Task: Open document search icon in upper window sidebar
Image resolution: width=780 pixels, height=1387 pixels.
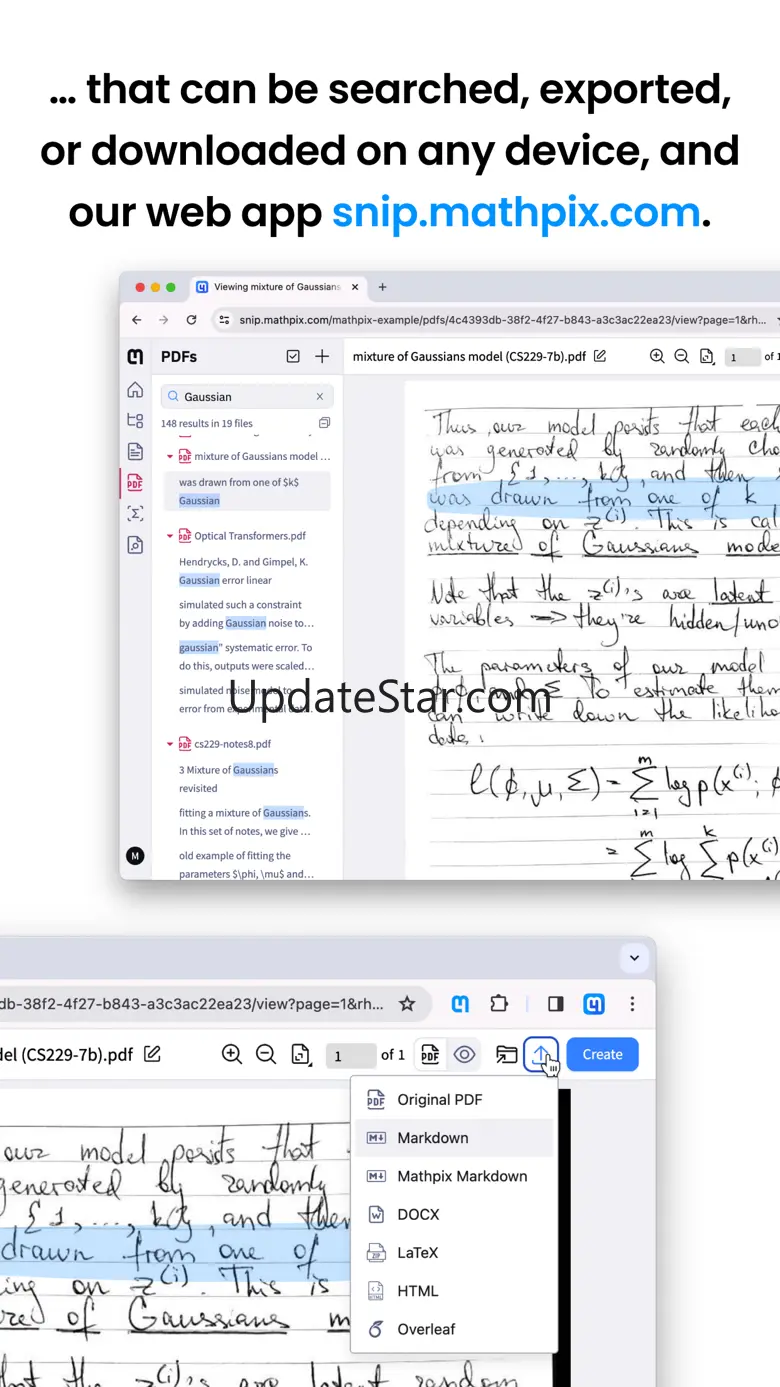Action: pos(135,545)
